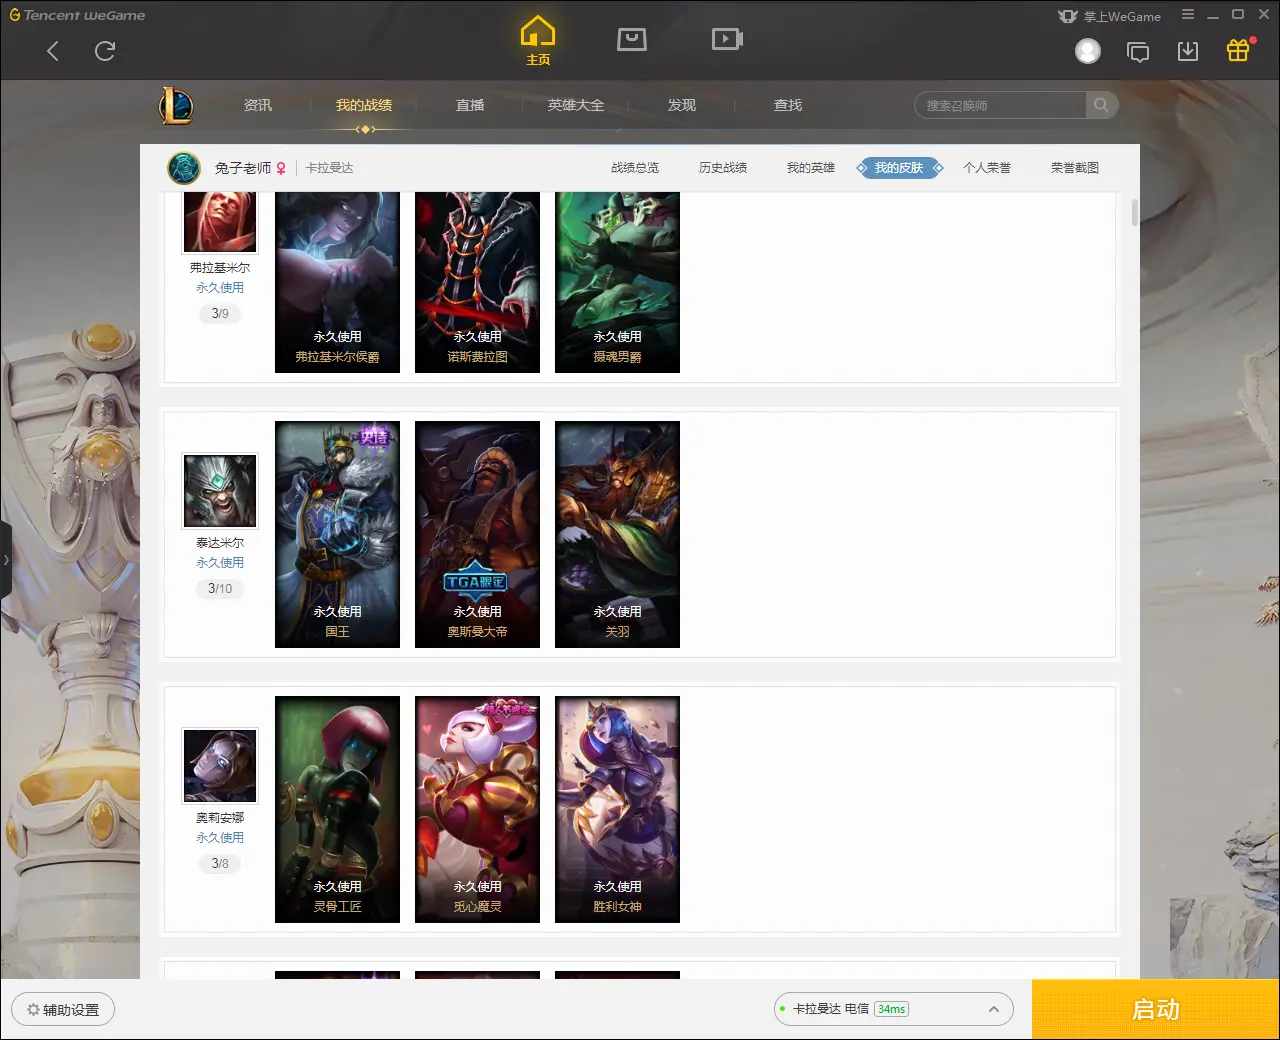Switch to the 荣誉截图 sub-tab
This screenshot has width=1280, height=1040.
(1075, 168)
